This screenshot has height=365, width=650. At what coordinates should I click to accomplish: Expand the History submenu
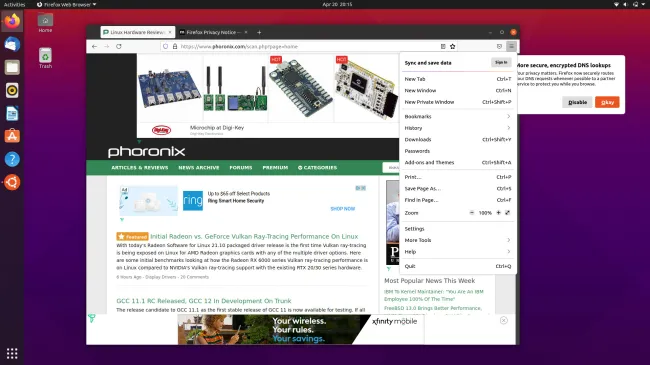point(457,128)
